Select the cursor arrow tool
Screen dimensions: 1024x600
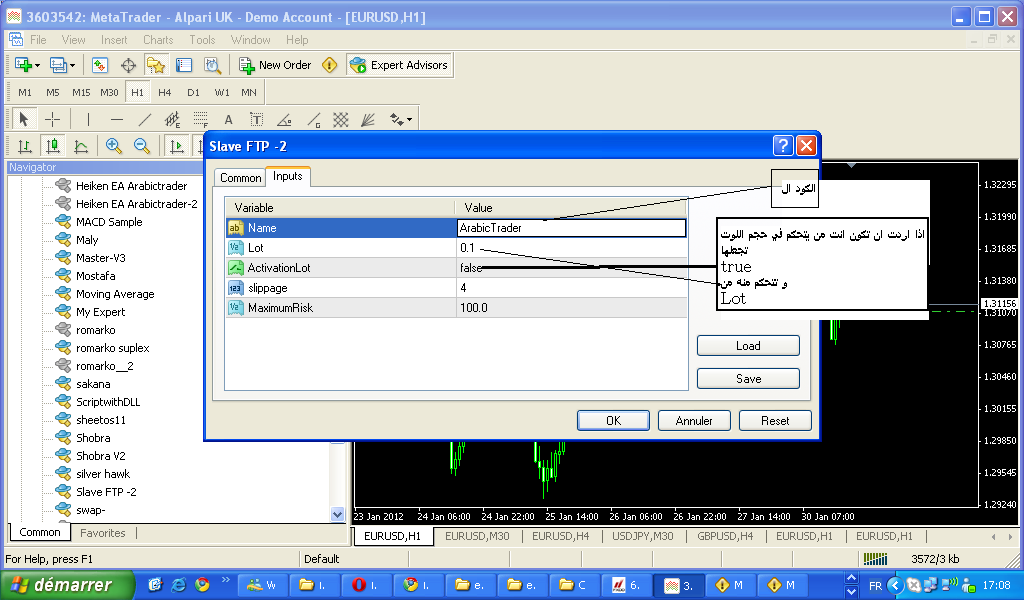tap(24, 119)
